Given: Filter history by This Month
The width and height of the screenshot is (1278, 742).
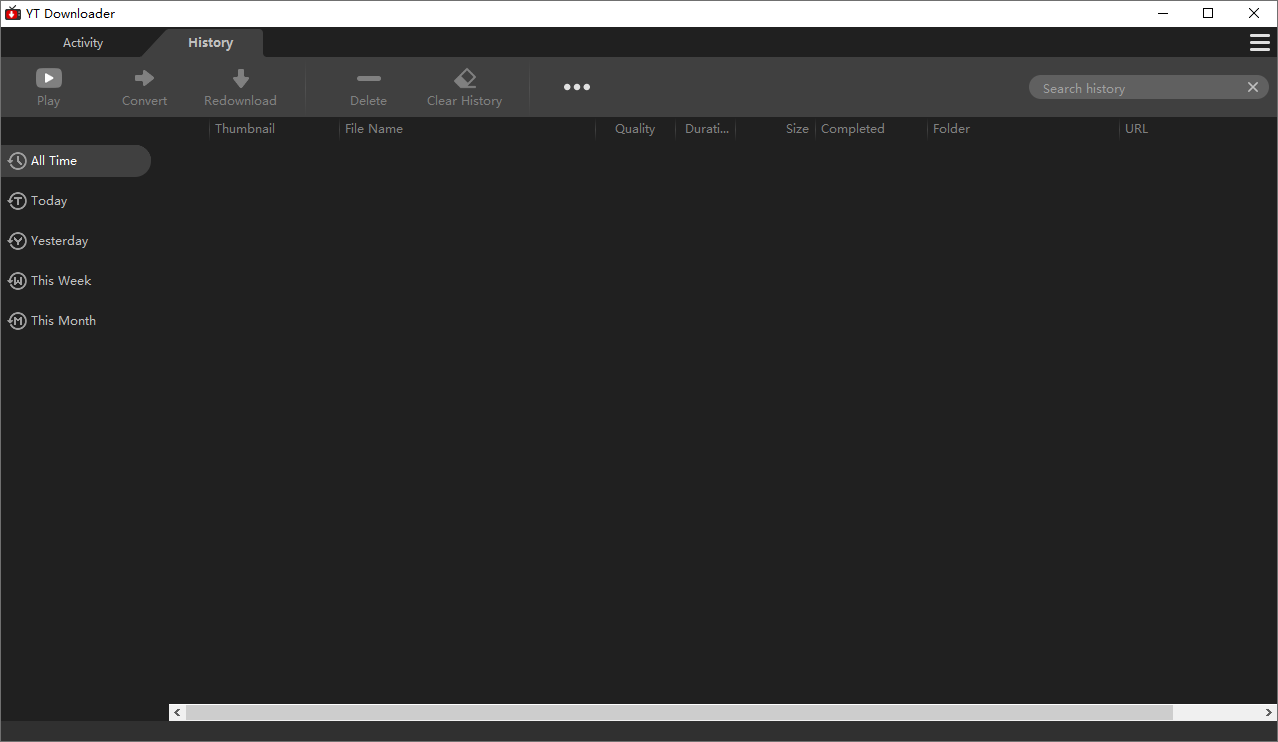Looking at the screenshot, I should click(63, 321).
